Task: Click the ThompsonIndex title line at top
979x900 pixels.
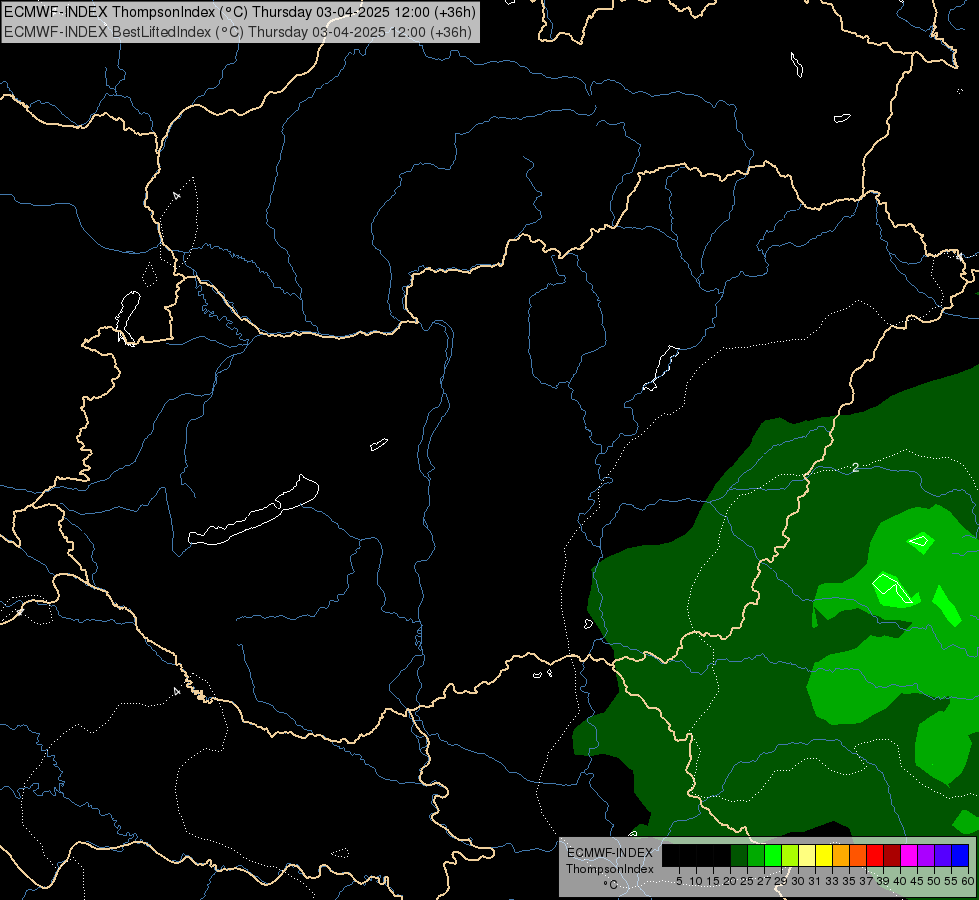Action: point(240,12)
